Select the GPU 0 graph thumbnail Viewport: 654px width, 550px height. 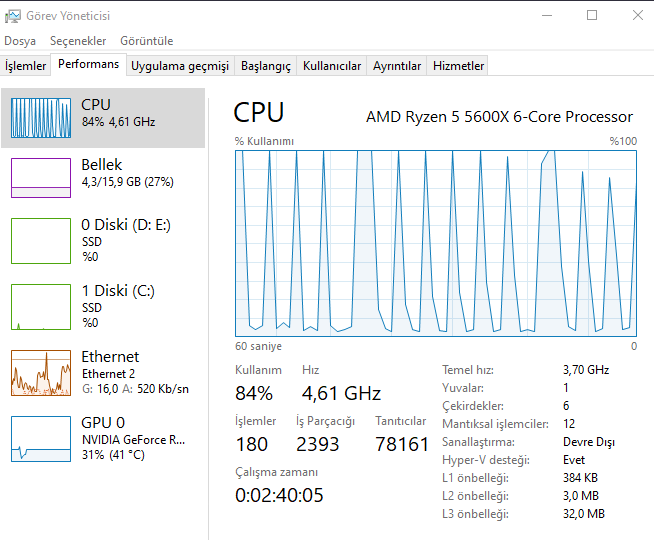click(42, 438)
